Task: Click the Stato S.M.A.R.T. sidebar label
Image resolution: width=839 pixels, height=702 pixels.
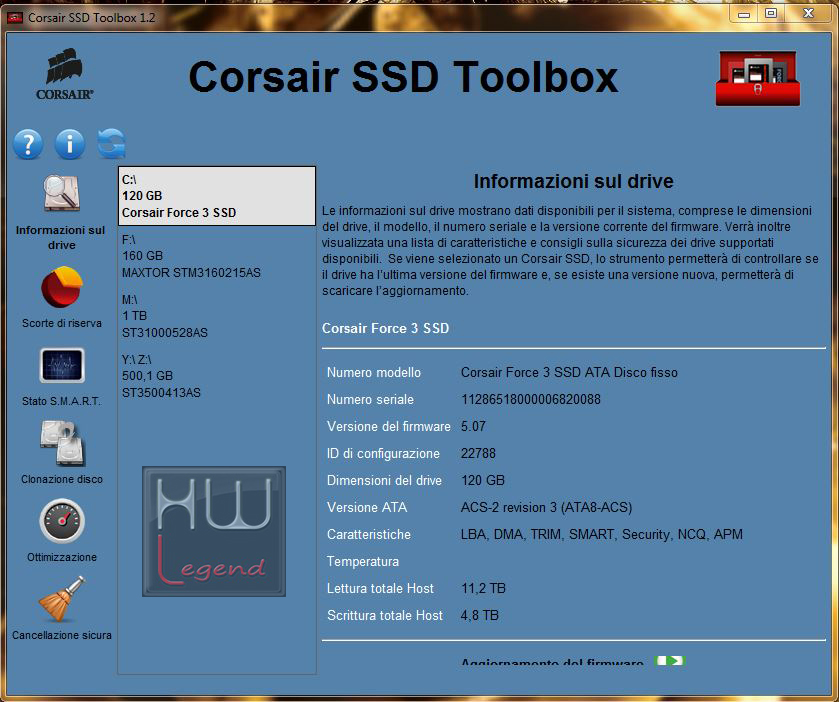Action: 62,401
